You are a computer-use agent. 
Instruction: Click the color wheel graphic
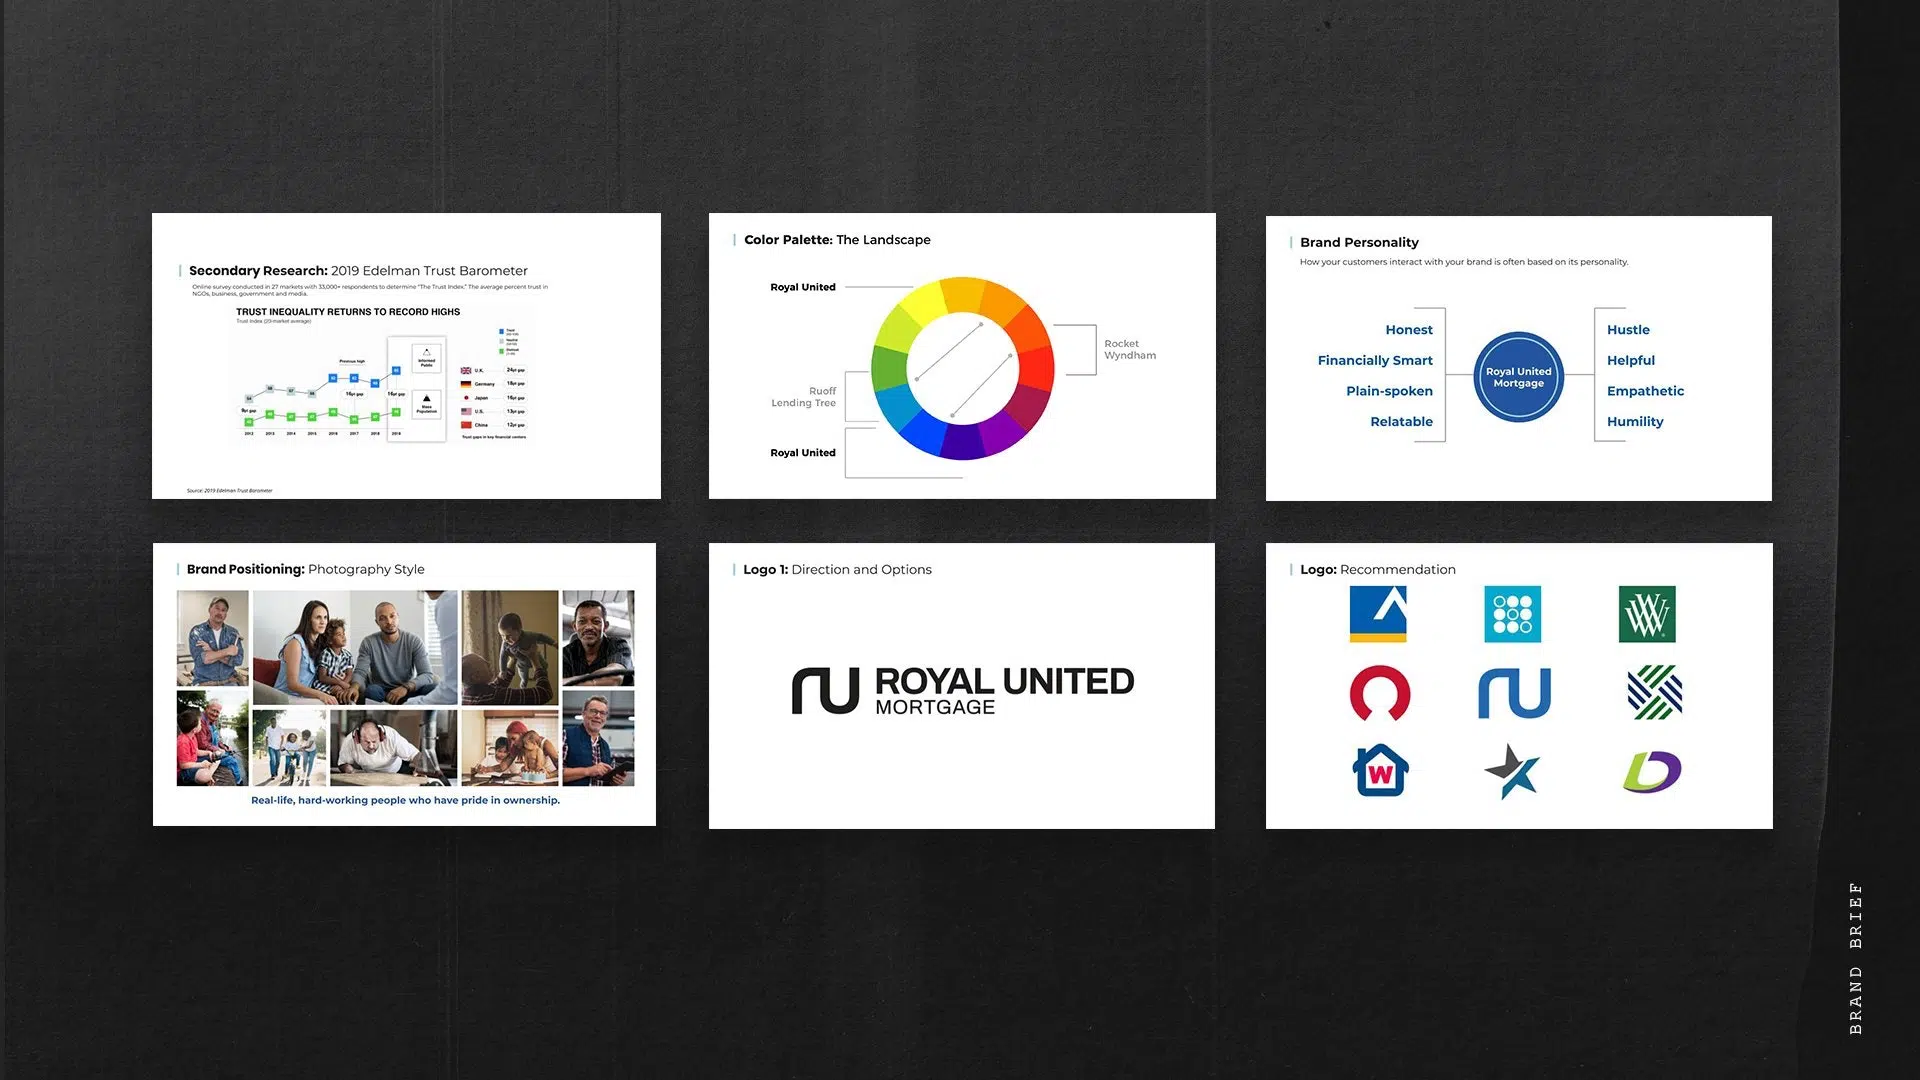[x=962, y=368]
